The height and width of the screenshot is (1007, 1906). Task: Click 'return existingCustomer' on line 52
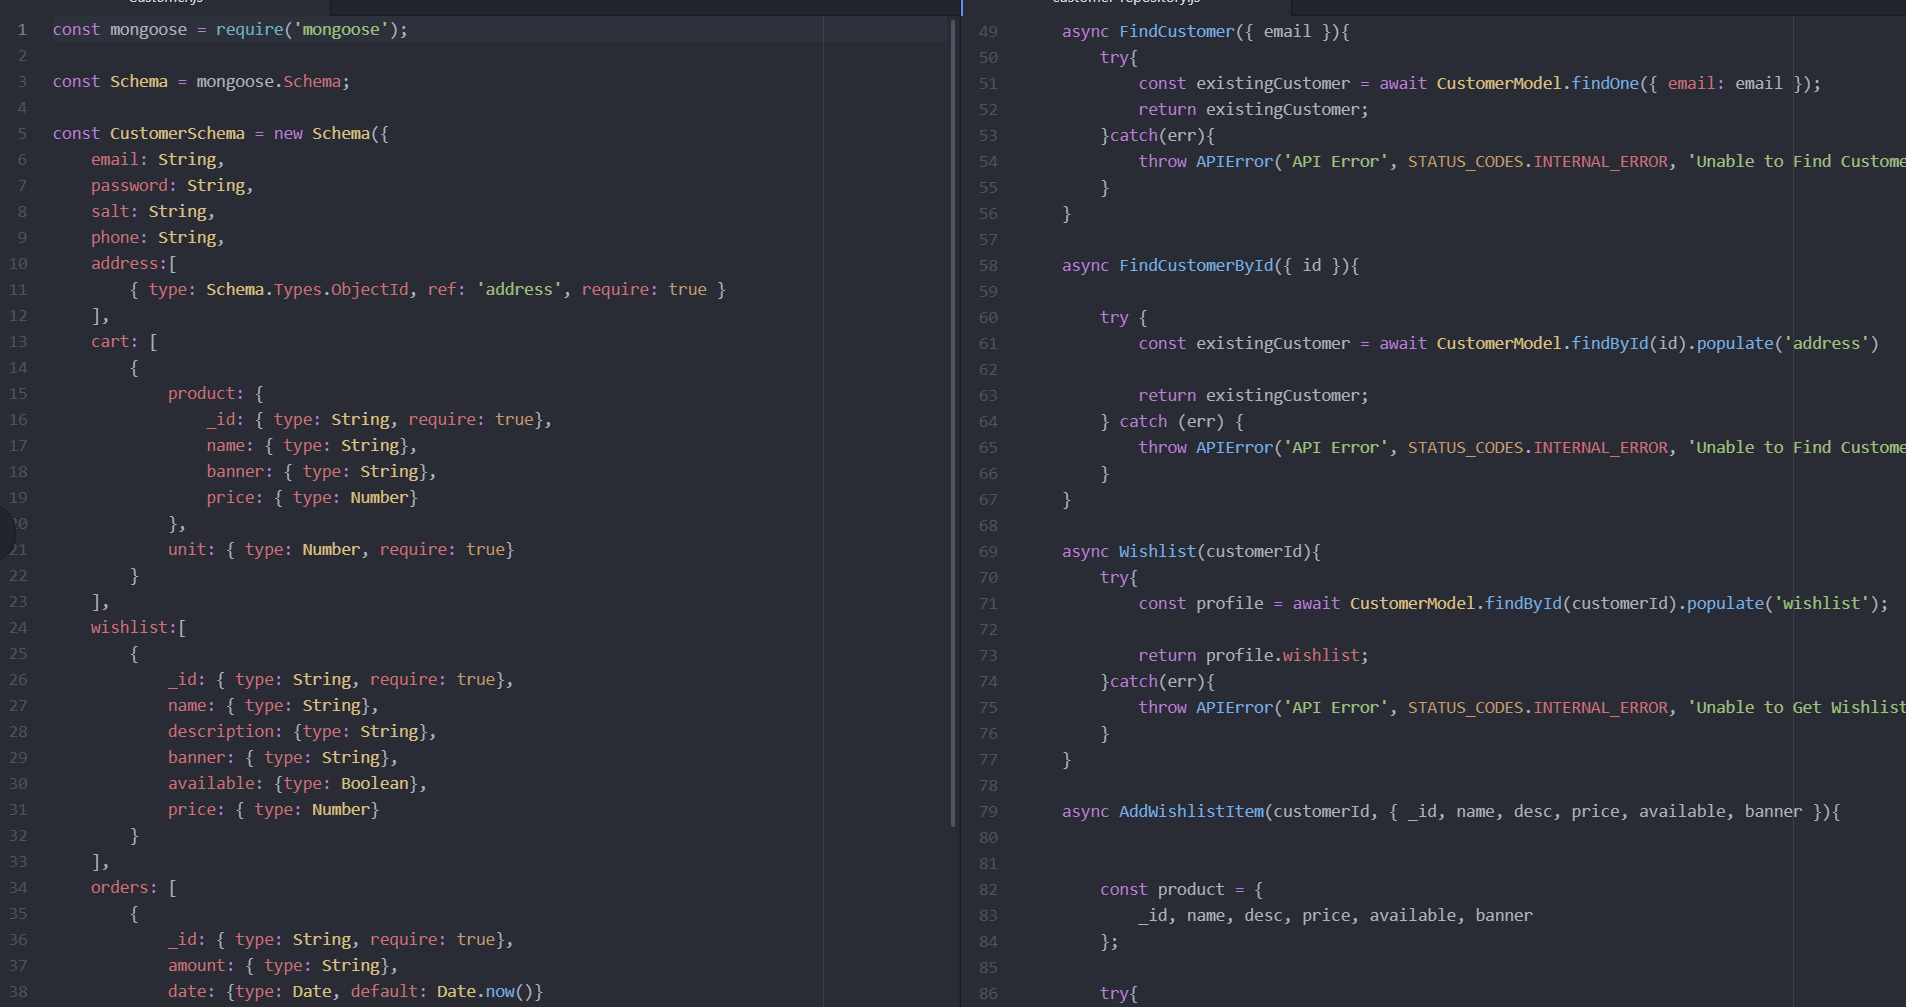pyautogui.click(x=1249, y=109)
